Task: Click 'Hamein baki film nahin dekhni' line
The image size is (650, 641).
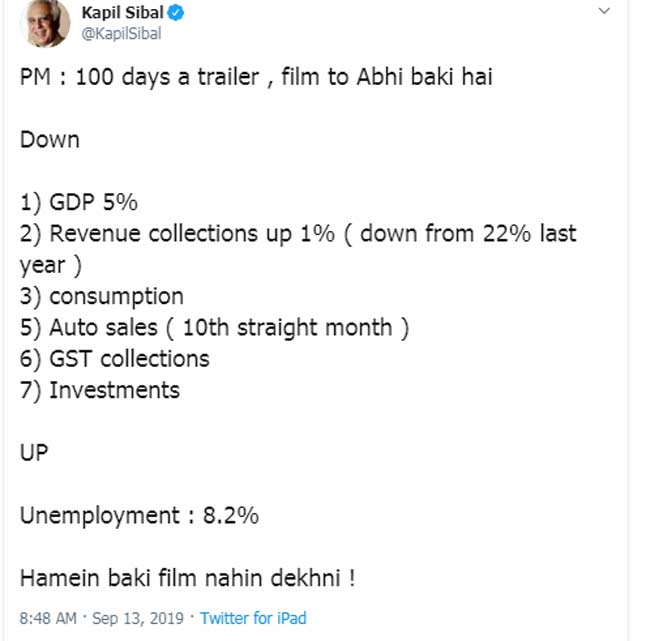Action: pos(188,578)
